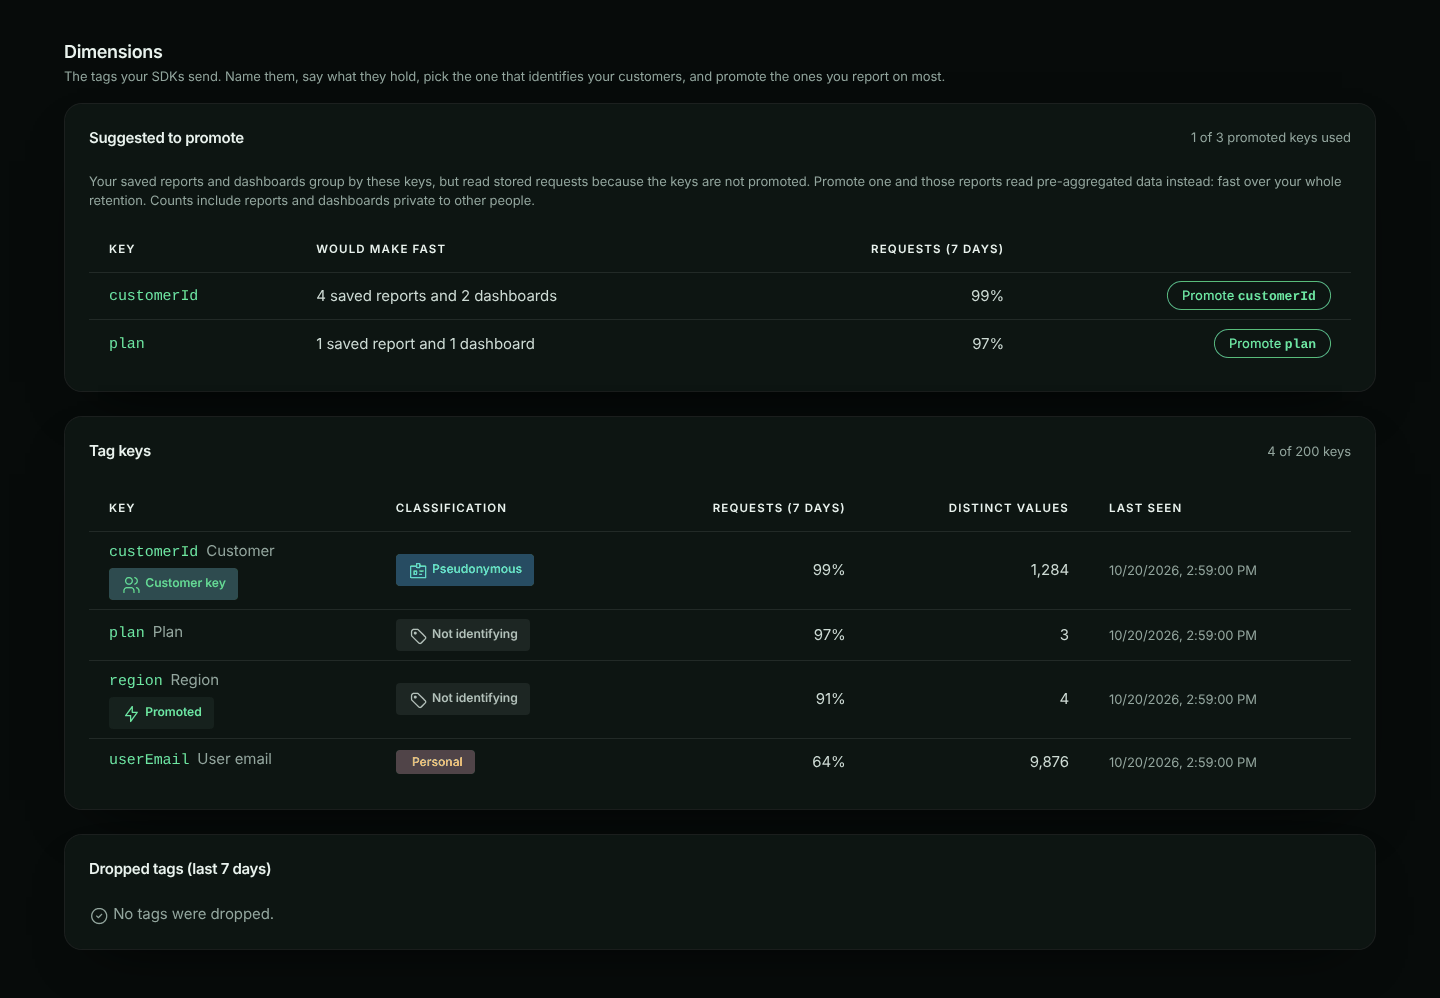Click the last seen timestamp for userEmail row
Screen dimensions: 1440x998
pyautogui.click(x=1183, y=762)
